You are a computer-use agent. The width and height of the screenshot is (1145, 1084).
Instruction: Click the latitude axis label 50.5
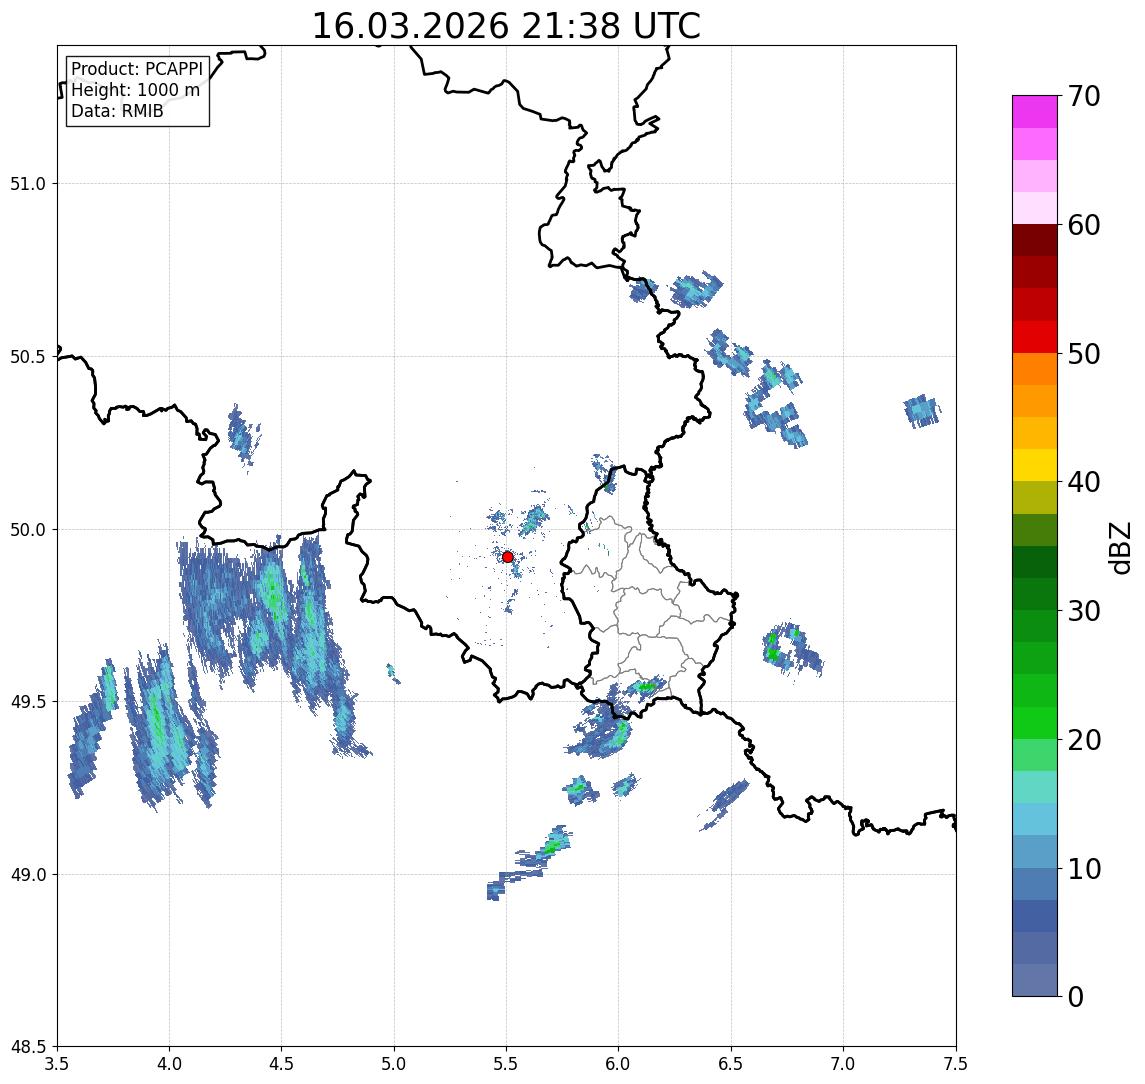click(x=28, y=357)
